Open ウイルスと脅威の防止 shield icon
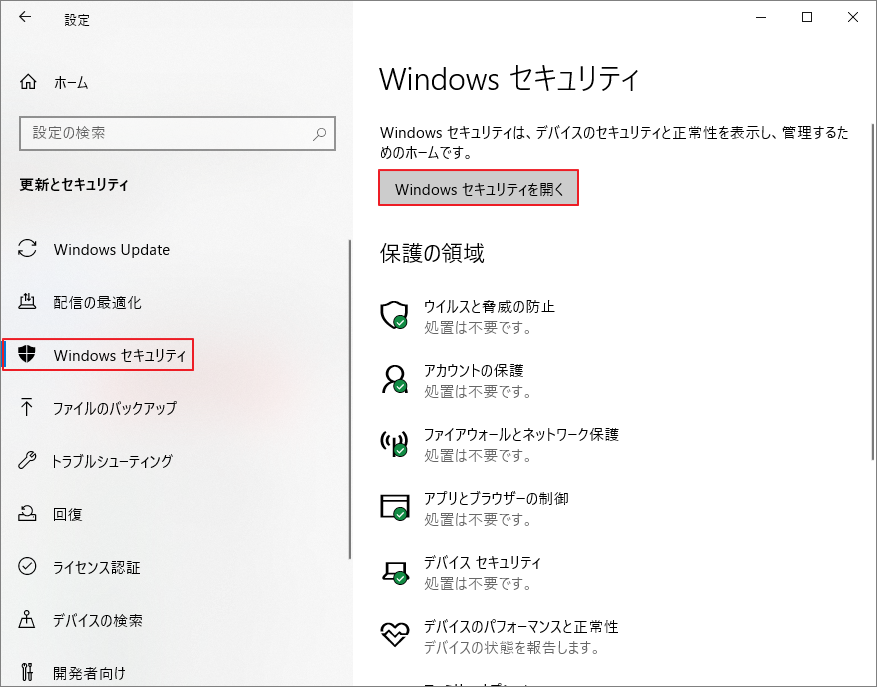Viewport: 877px width, 687px height. pos(394,316)
